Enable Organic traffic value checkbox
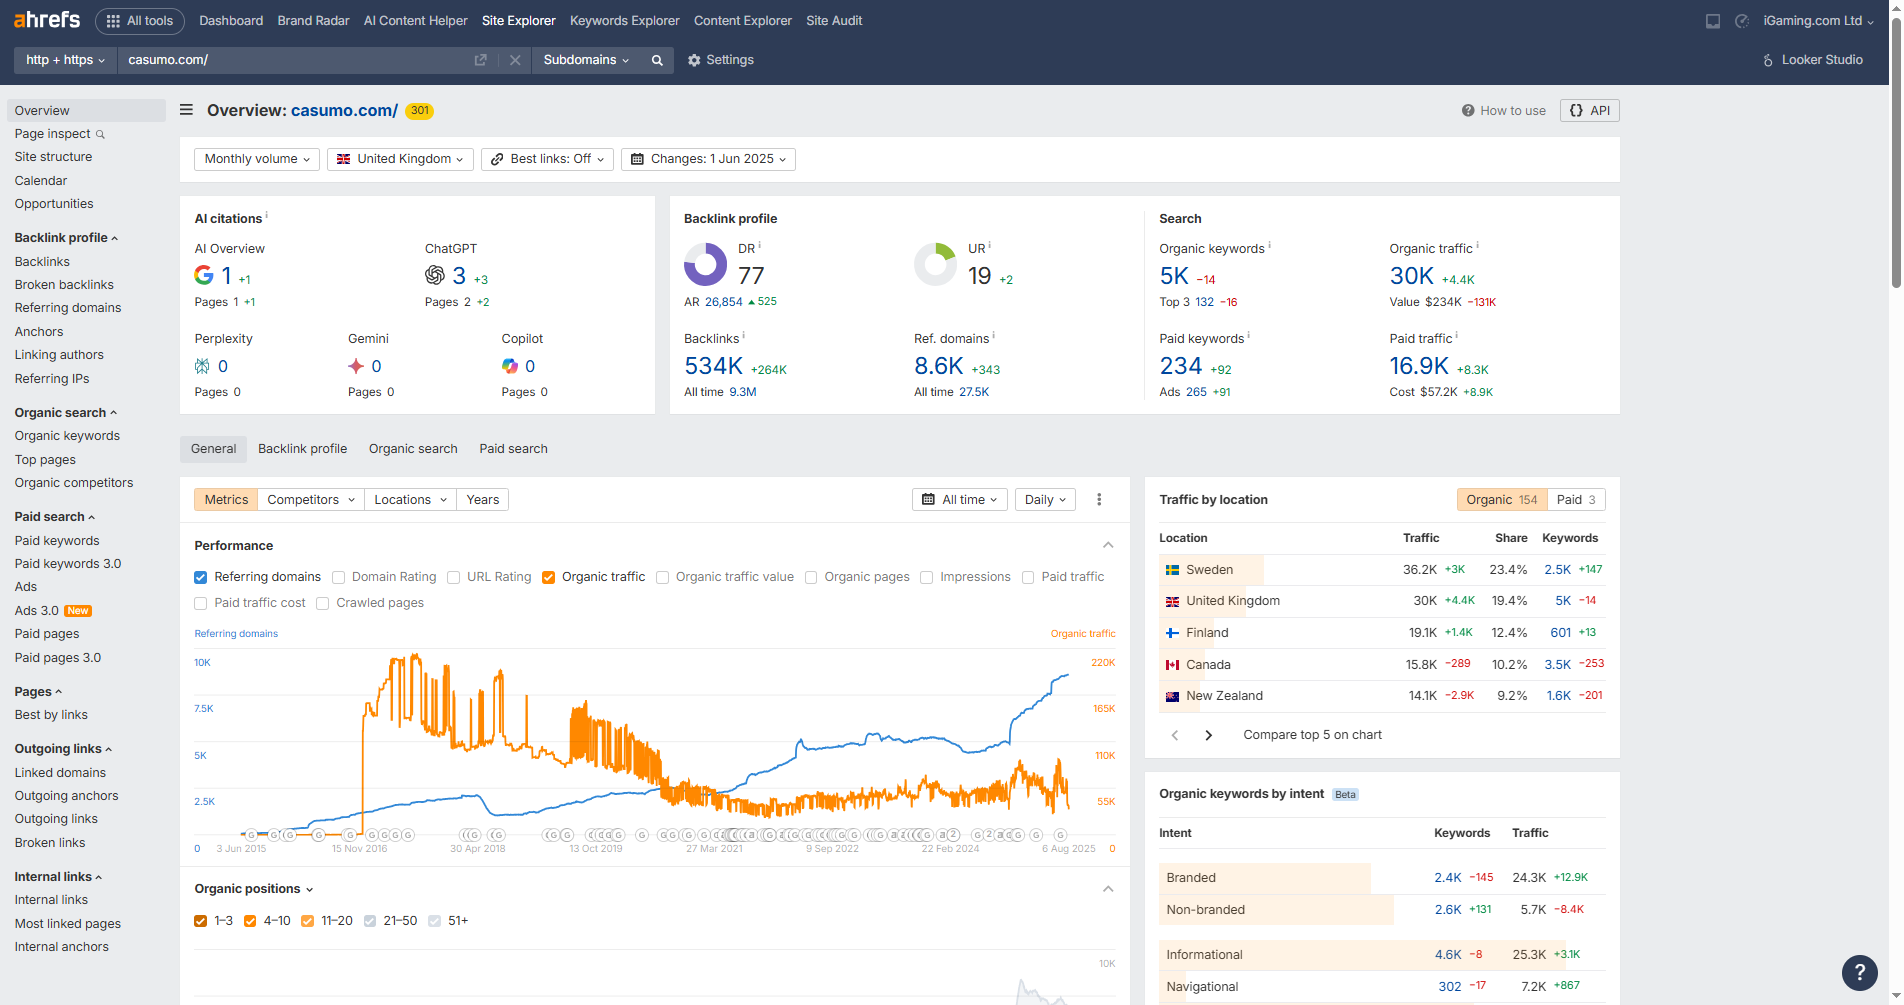This screenshot has width=1904, height=1005. 662,577
